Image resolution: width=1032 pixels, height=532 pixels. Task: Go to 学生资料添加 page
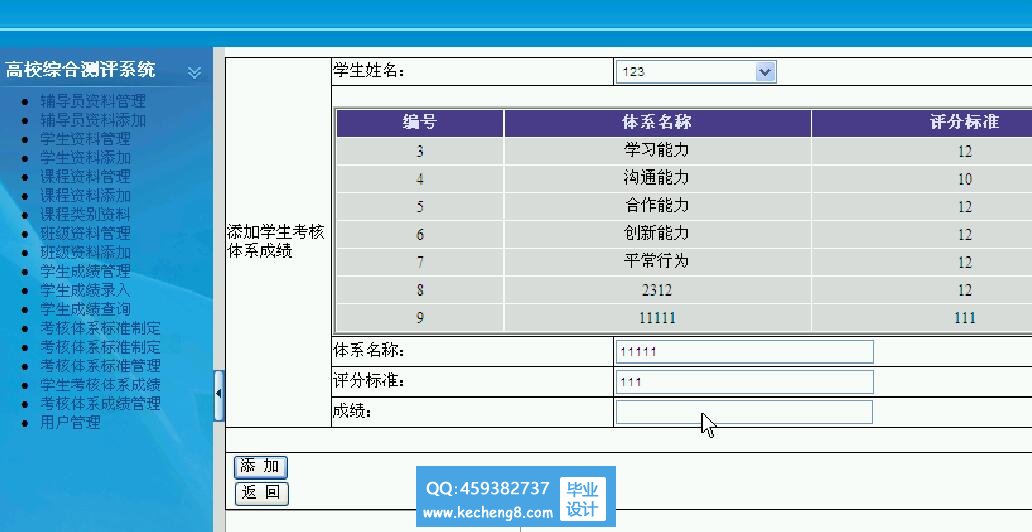click(86, 158)
